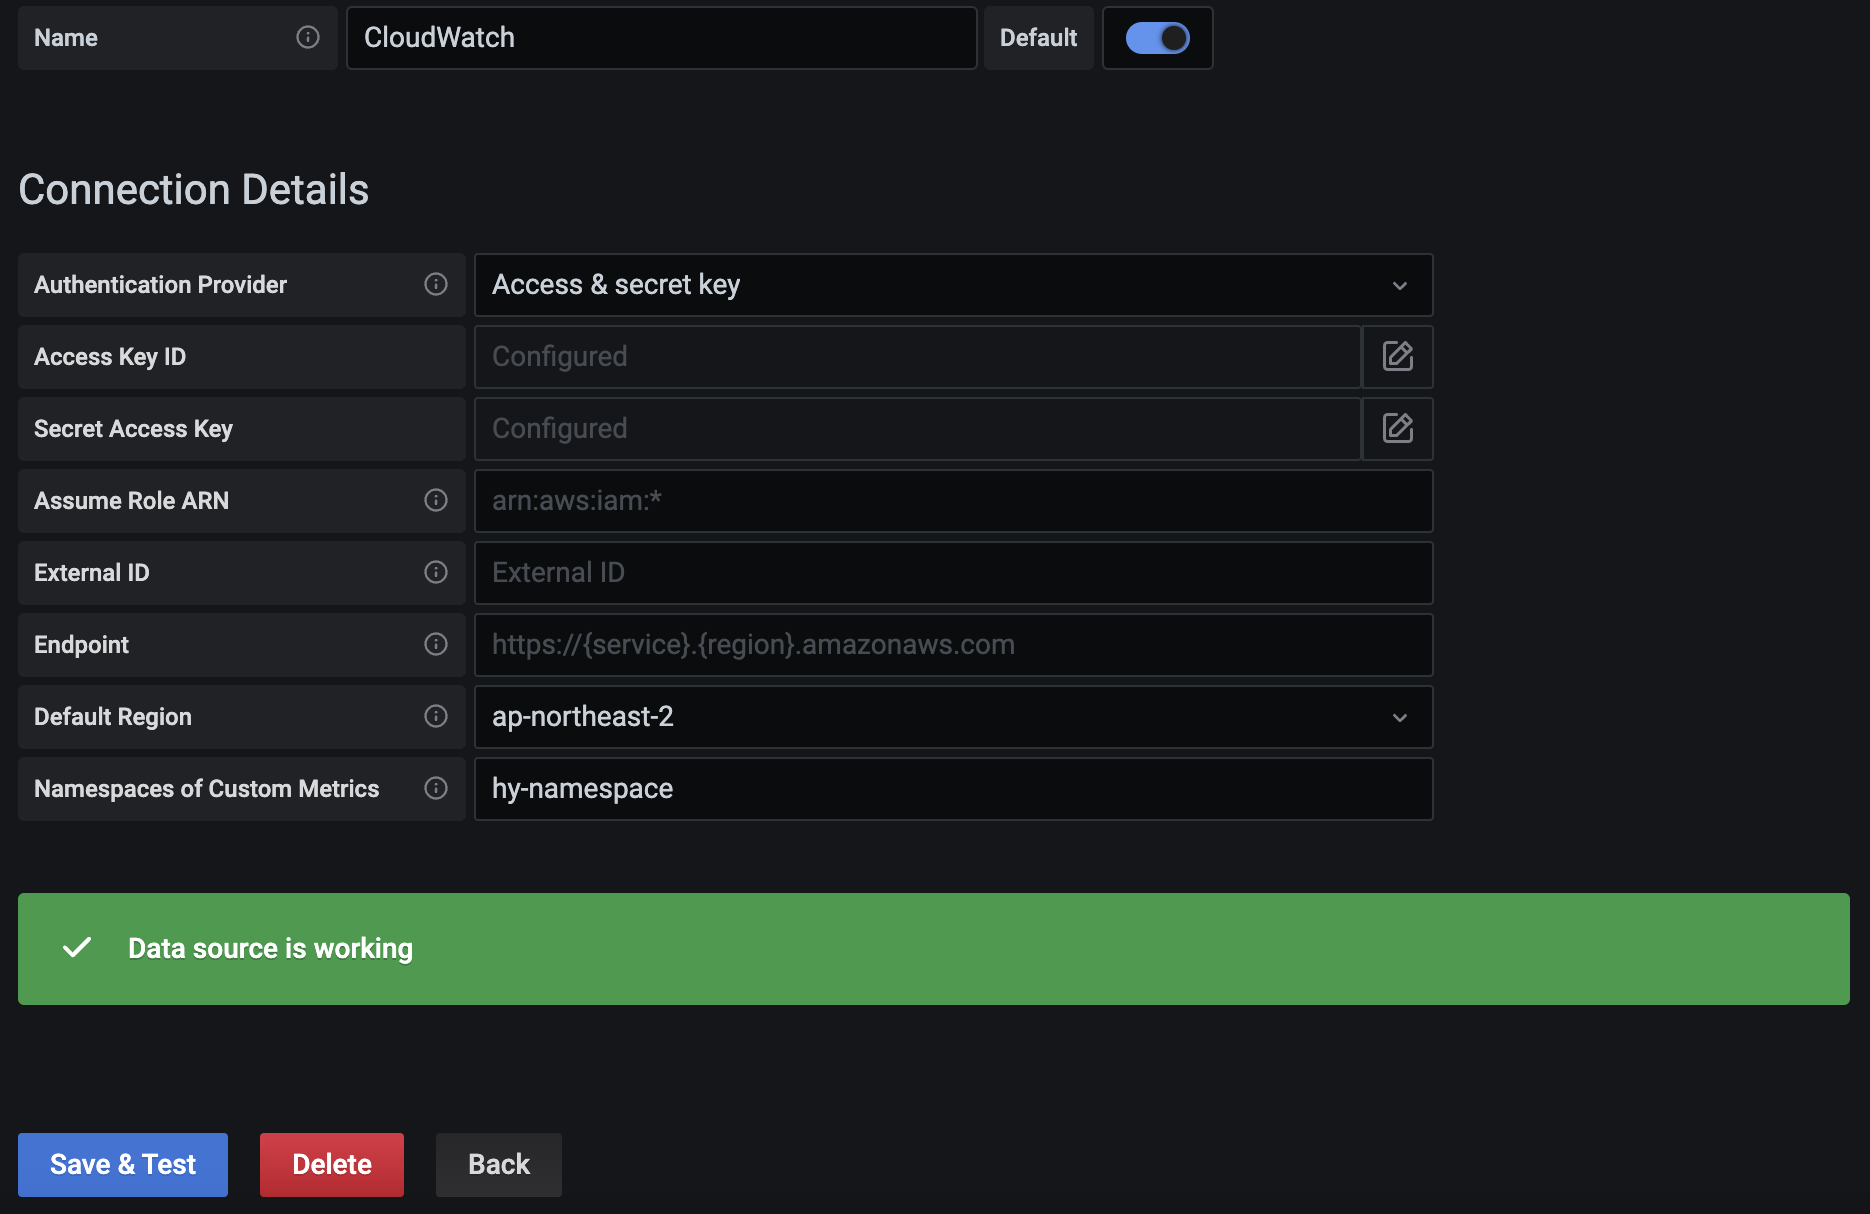1870x1214 pixels.
Task: Click the Access Key ID Configured field
Action: point(918,357)
